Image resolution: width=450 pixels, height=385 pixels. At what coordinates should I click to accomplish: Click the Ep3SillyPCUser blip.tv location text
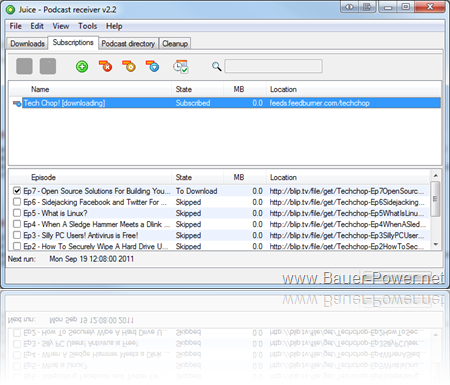click(347, 235)
